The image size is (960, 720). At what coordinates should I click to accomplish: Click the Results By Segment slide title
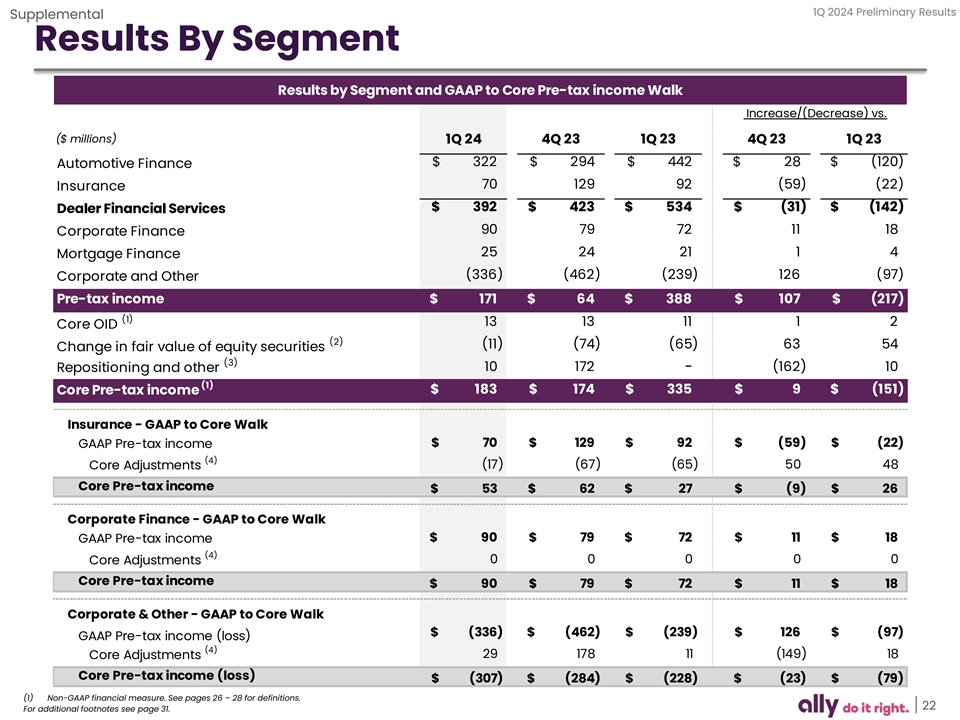[x=216, y=40]
